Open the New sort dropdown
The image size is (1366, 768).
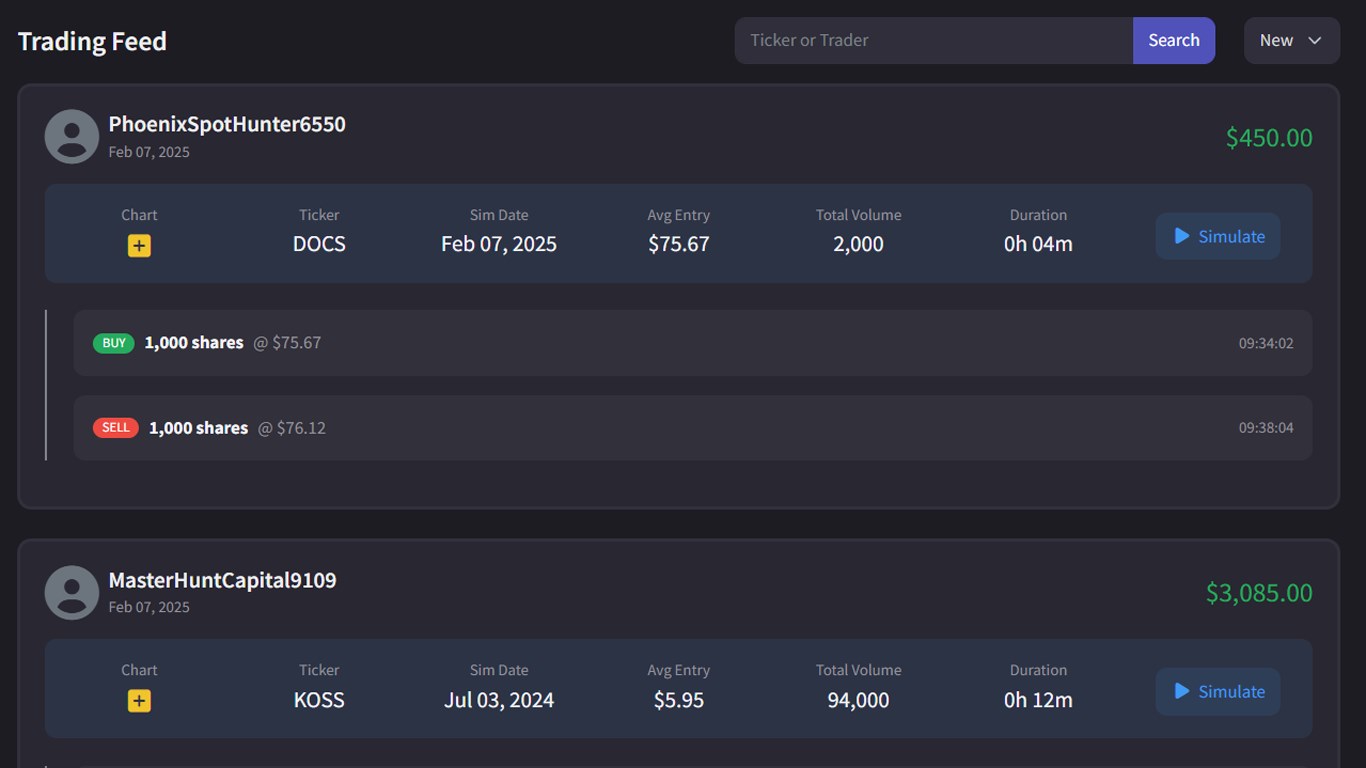pyautogui.click(x=1291, y=40)
